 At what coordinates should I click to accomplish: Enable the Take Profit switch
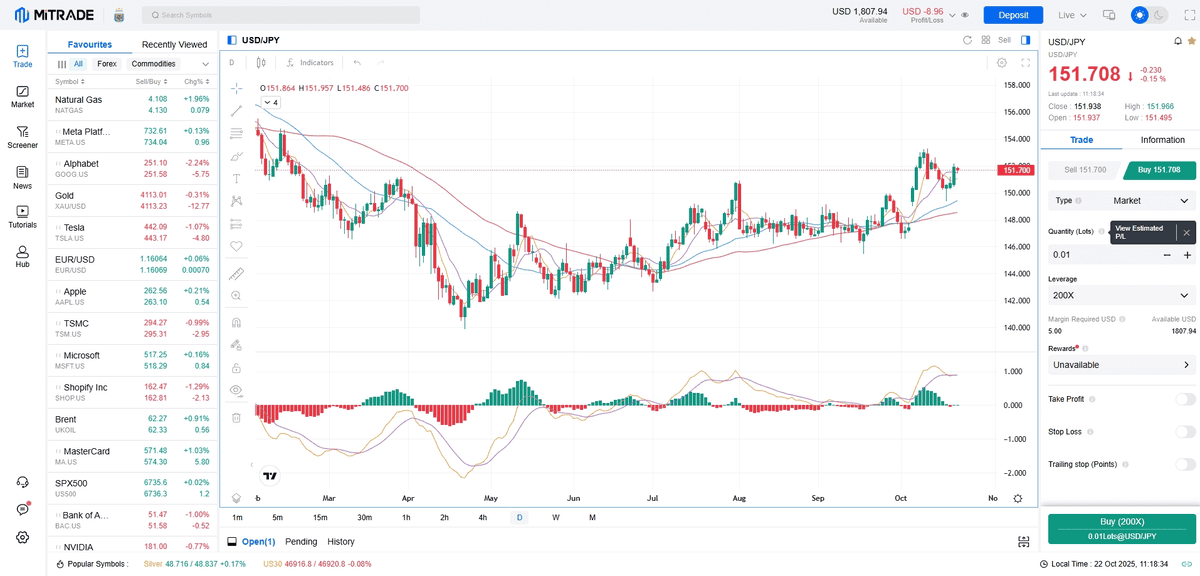click(x=1185, y=399)
